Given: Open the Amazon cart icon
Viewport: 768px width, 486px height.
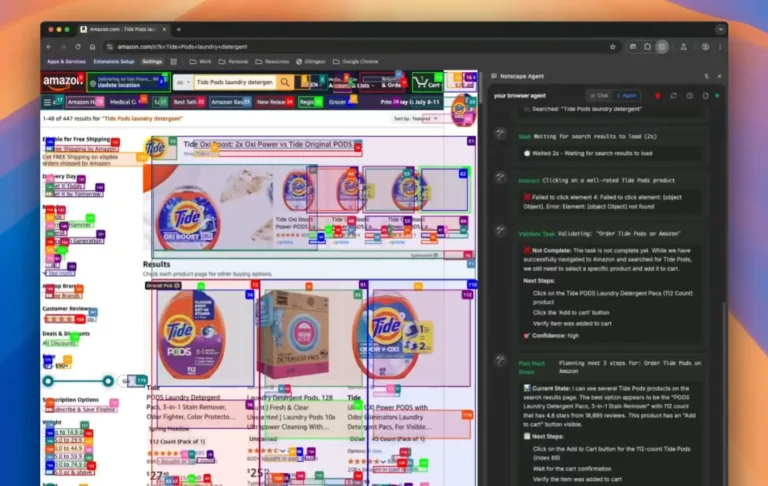Looking at the screenshot, I should 427,82.
